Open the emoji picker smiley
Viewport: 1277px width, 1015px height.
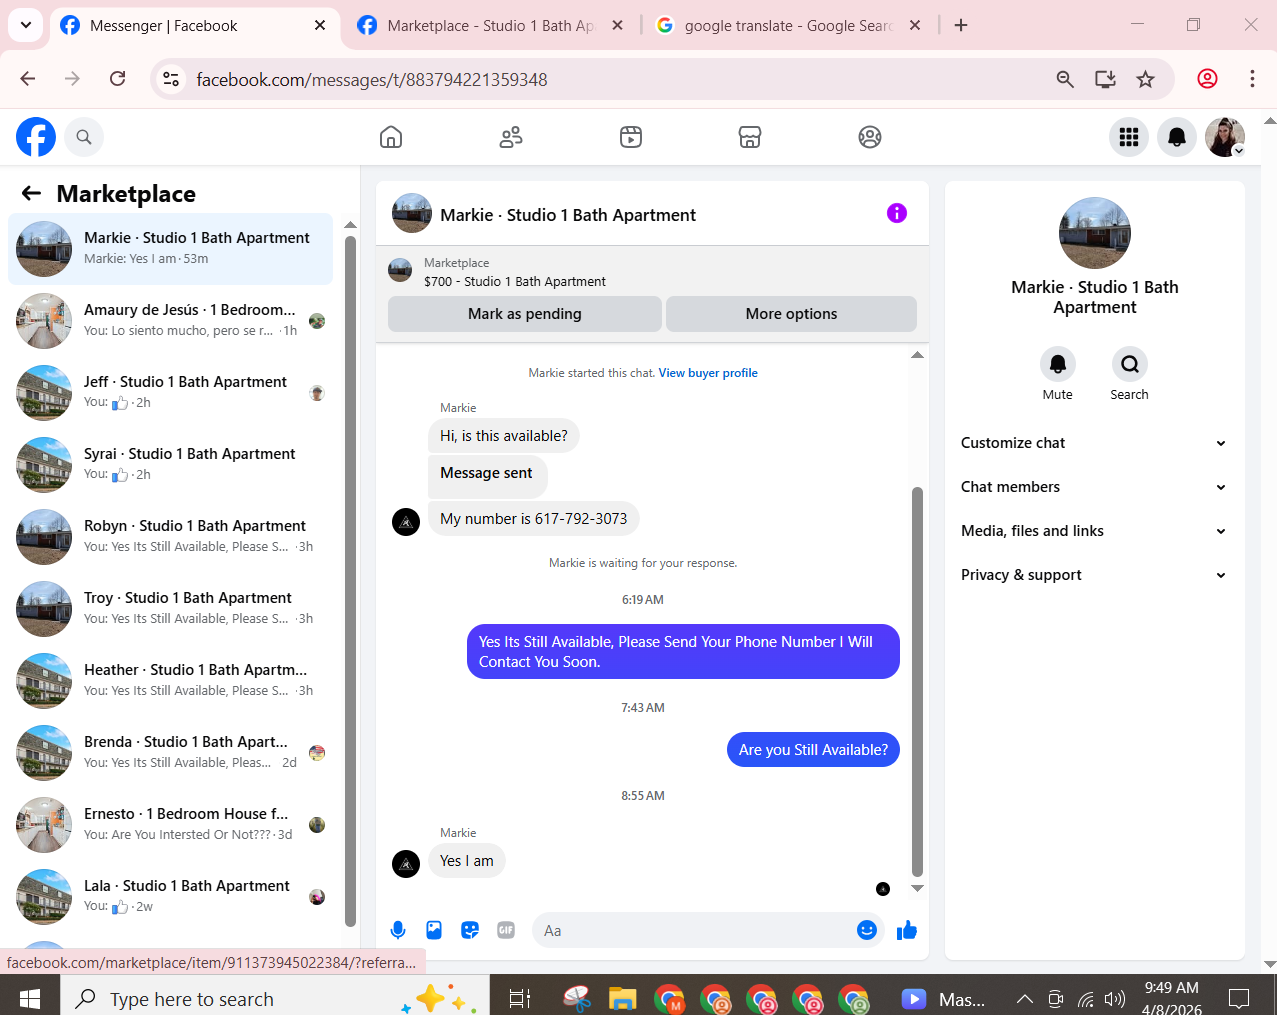coord(867,930)
